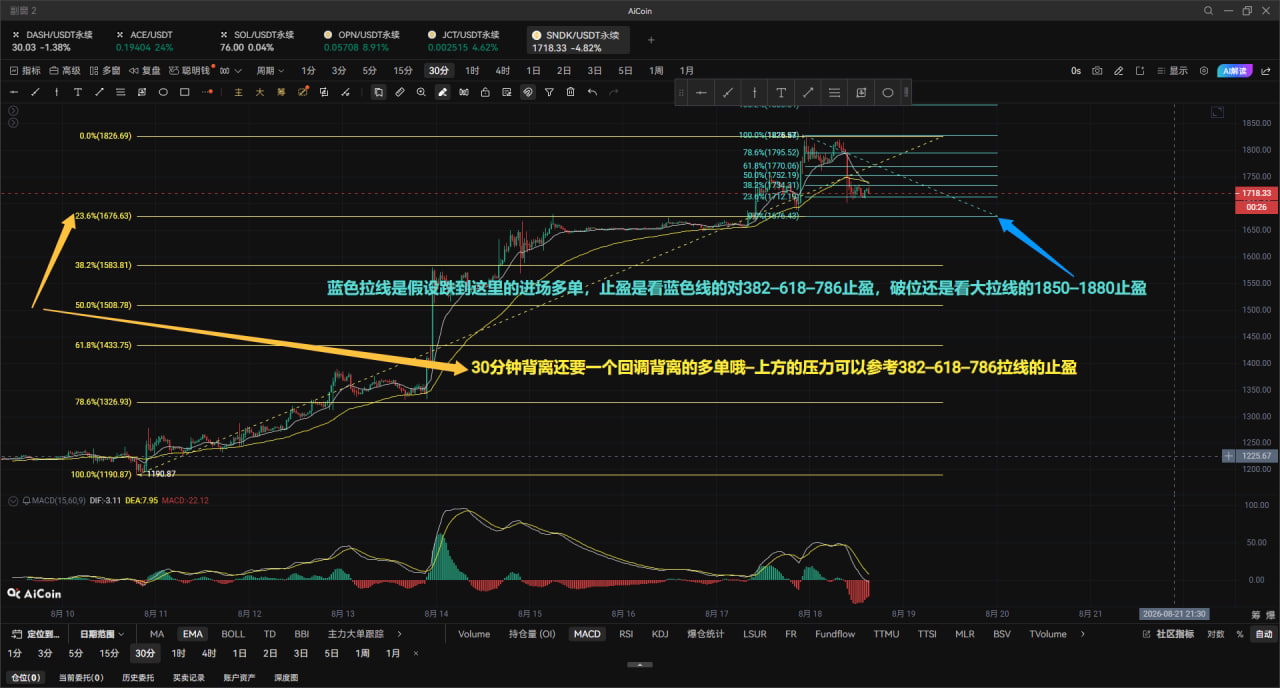Select 1日 interval in bottom timeframe bar
This screenshot has height=688, width=1280.
pyautogui.click(x=240, y=653)
